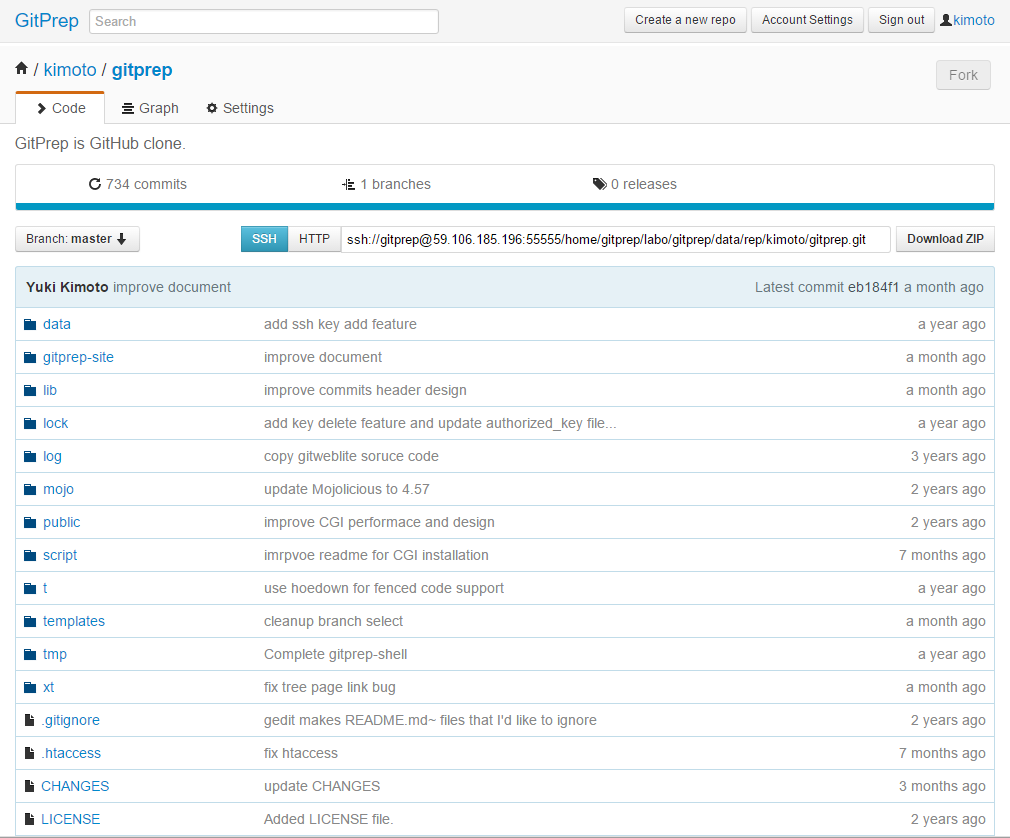Click the folder icon for data

30,324
